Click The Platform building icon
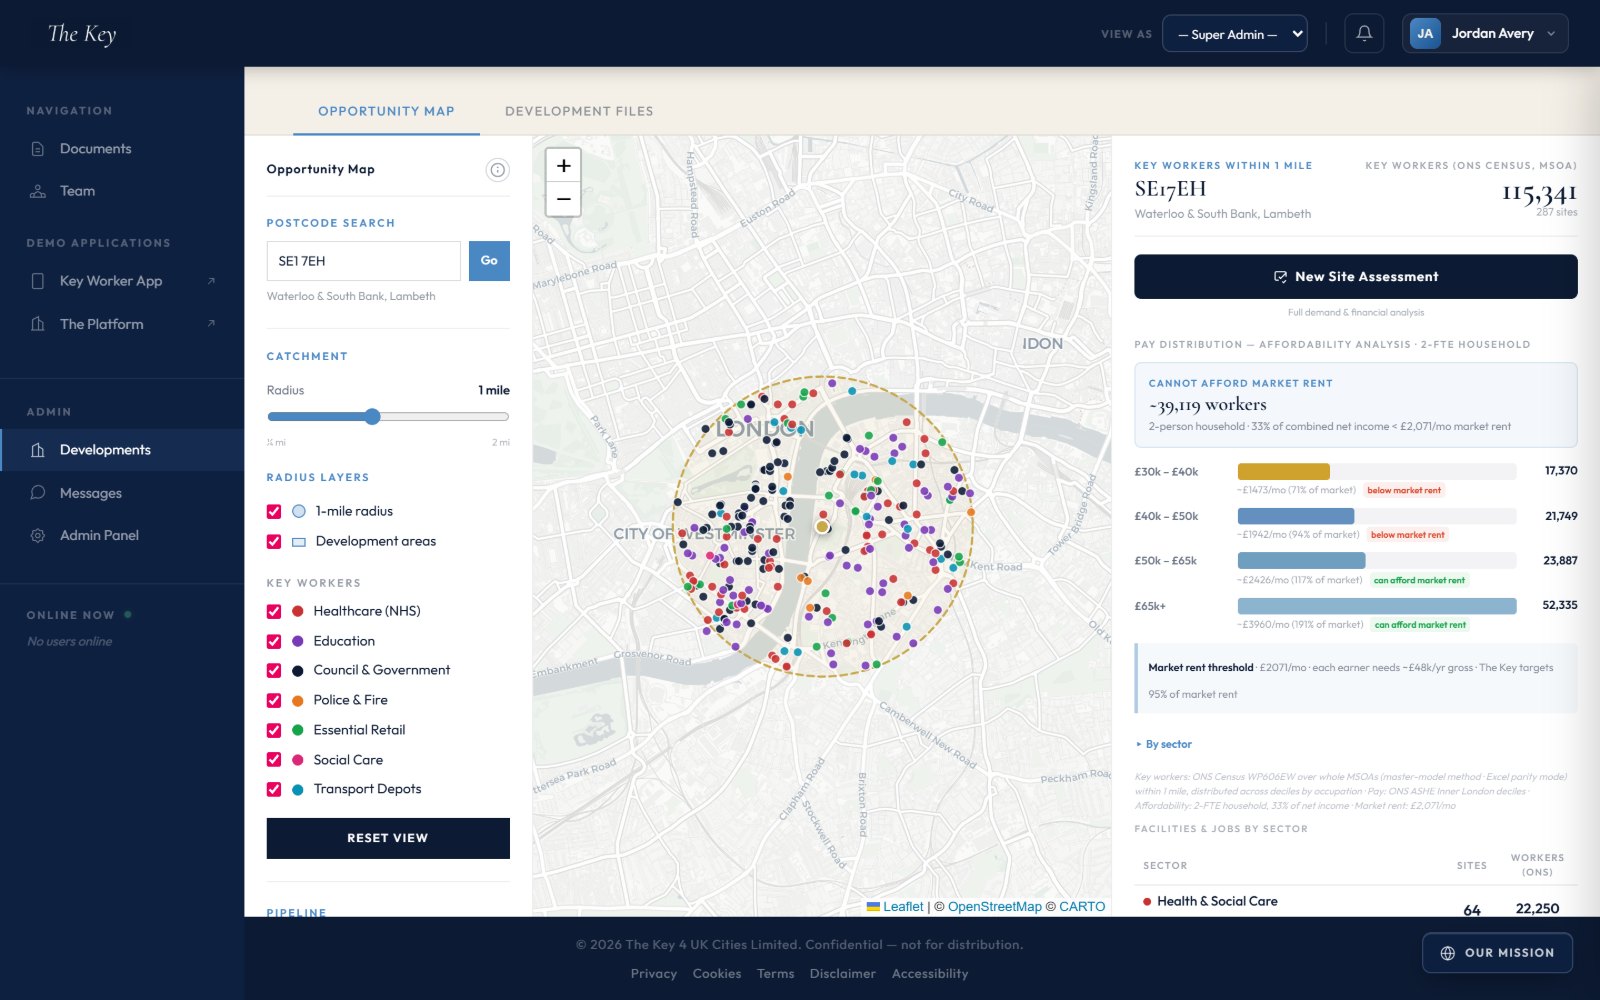The width and height of the screenshot is (1600, 1000). pyautogui.click(x=38, y=324)
